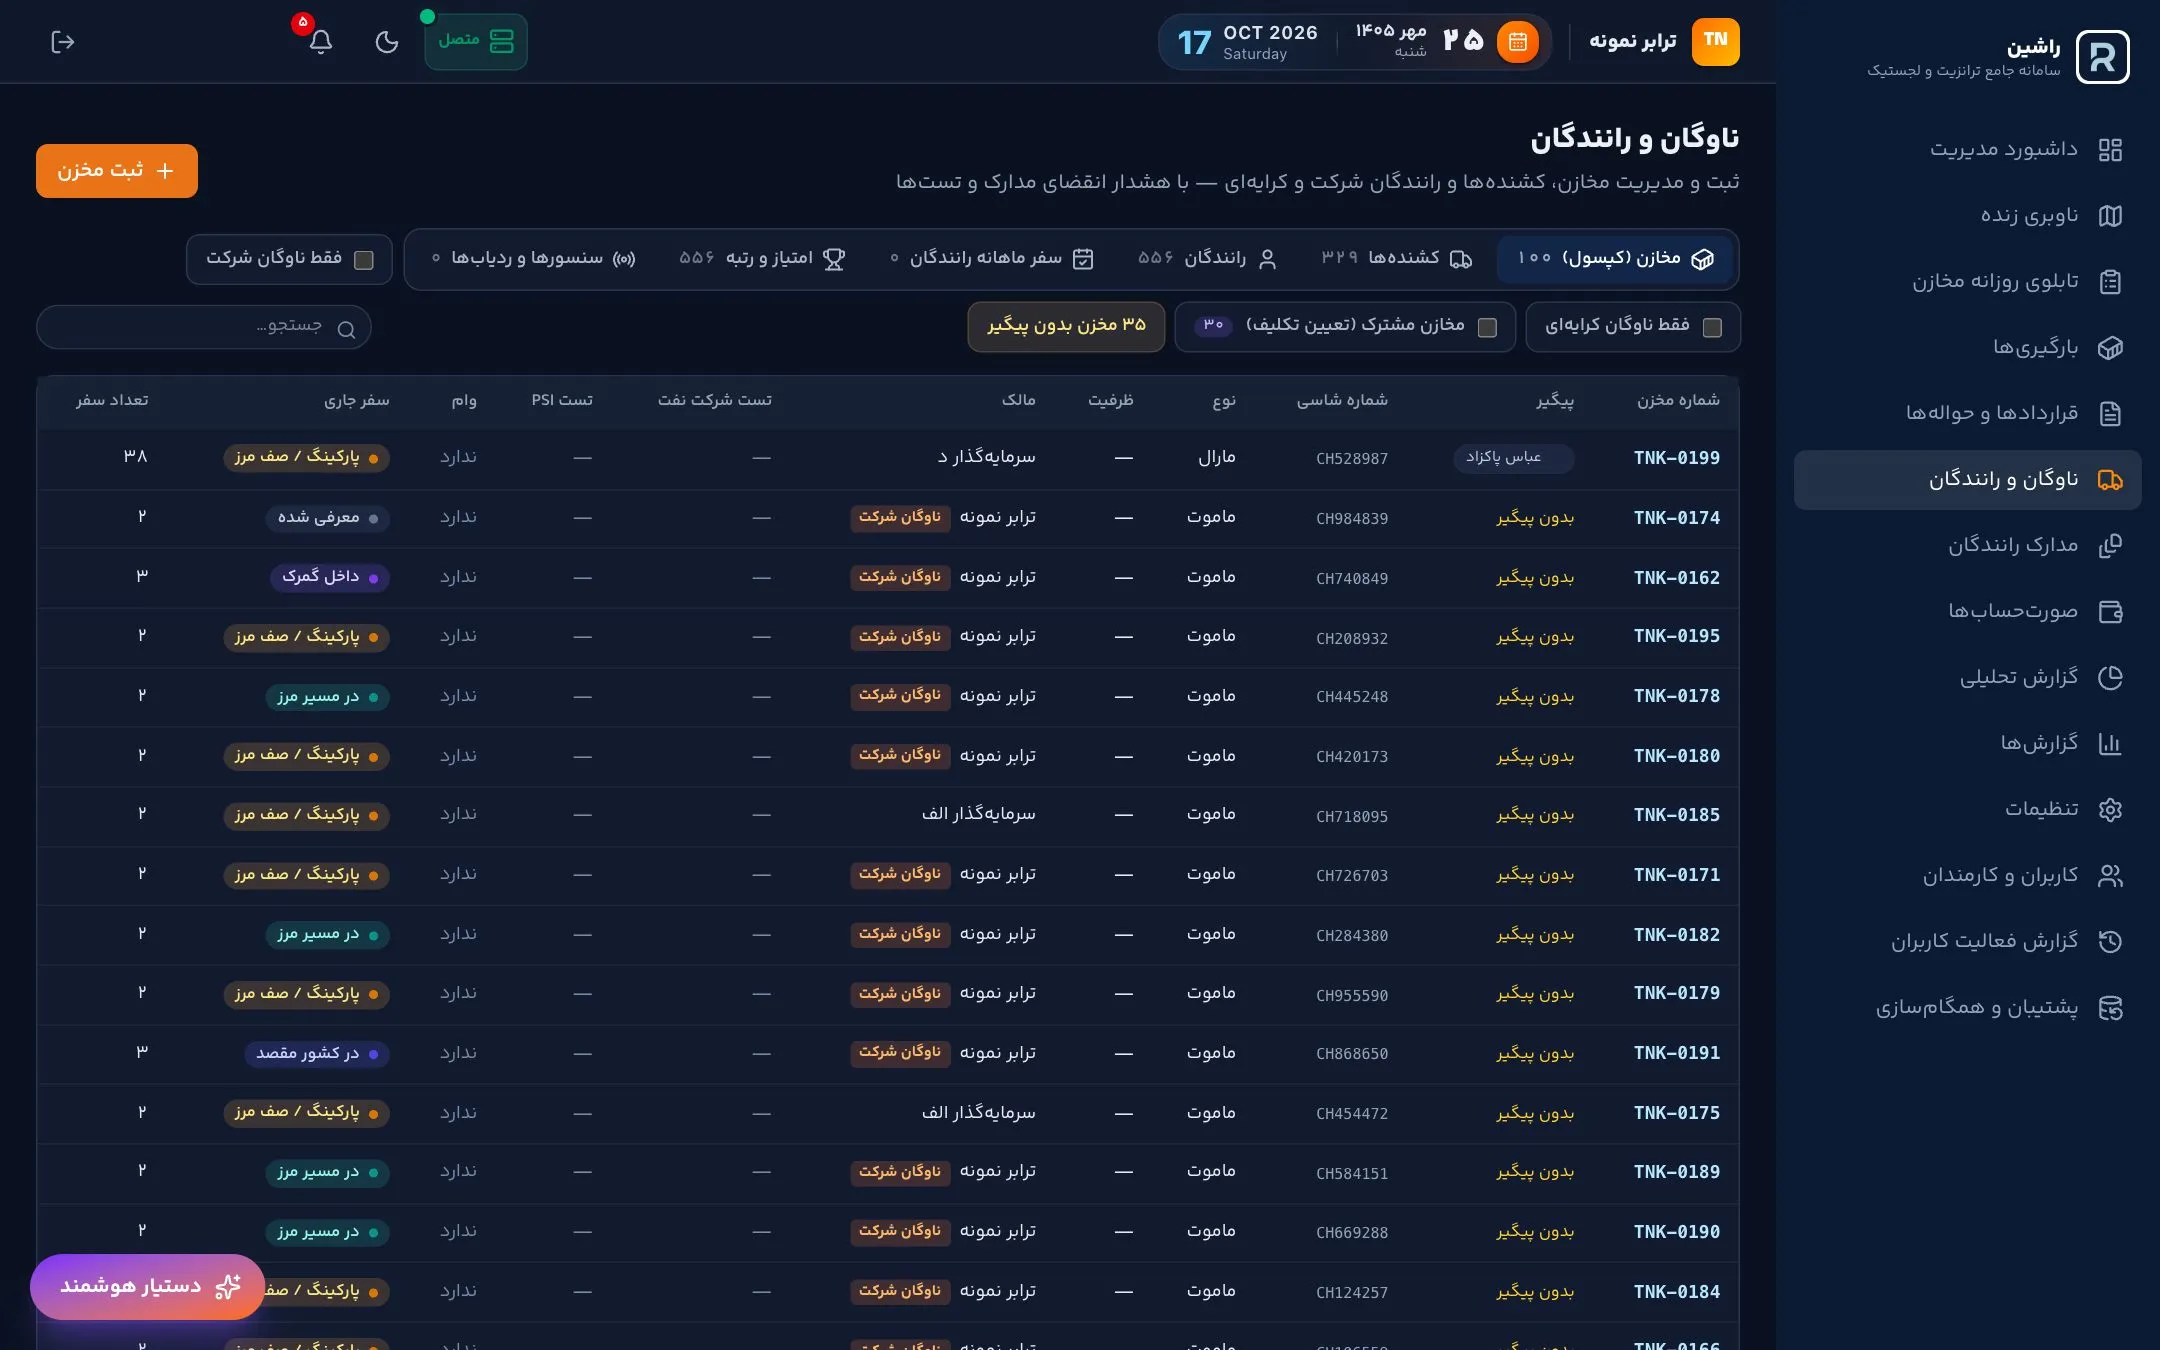
Task: Open گزارش‌ها bar chart icon
Action: click(x=2110, y=744)
